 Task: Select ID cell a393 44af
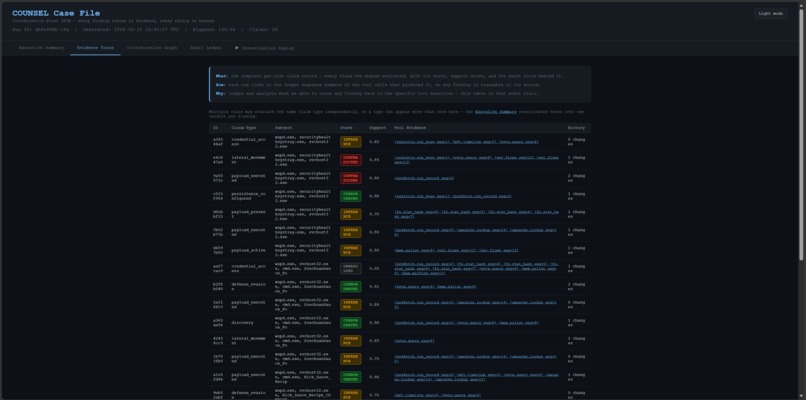[218, 142]
